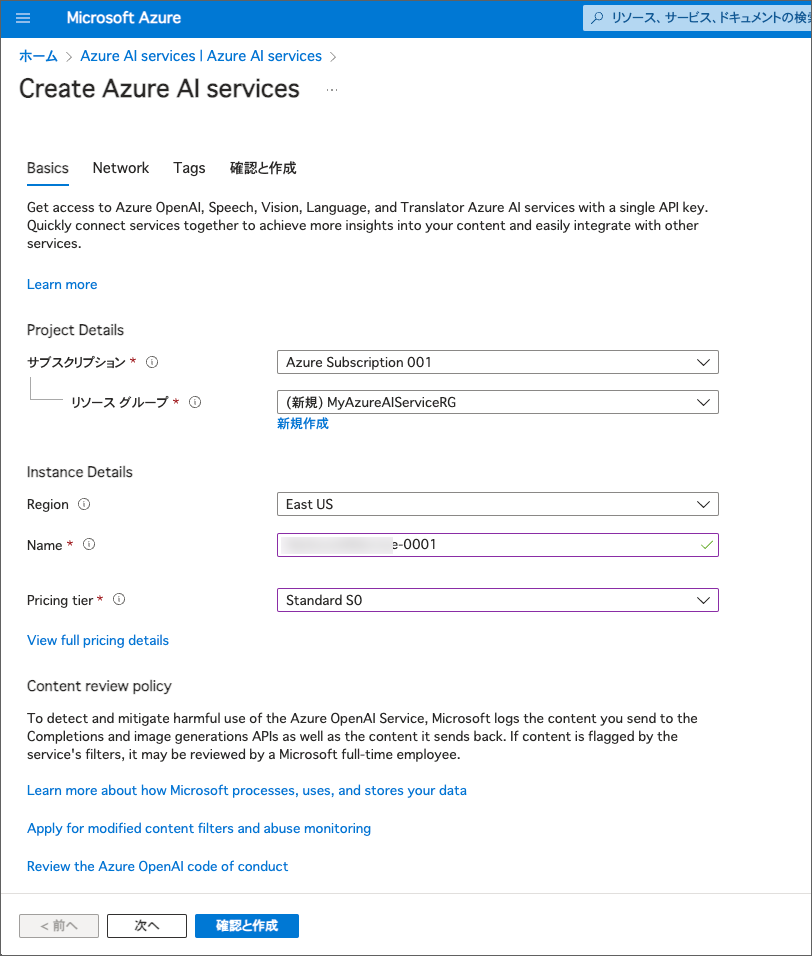Click the 次へ button

pos(147,926)
